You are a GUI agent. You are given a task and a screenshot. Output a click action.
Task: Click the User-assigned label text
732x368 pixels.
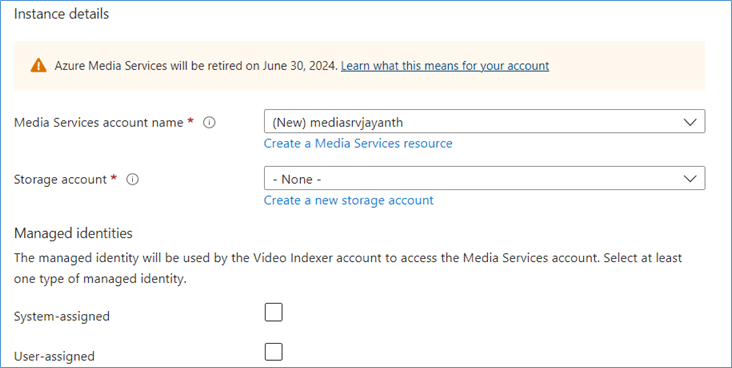coord(54,356)
